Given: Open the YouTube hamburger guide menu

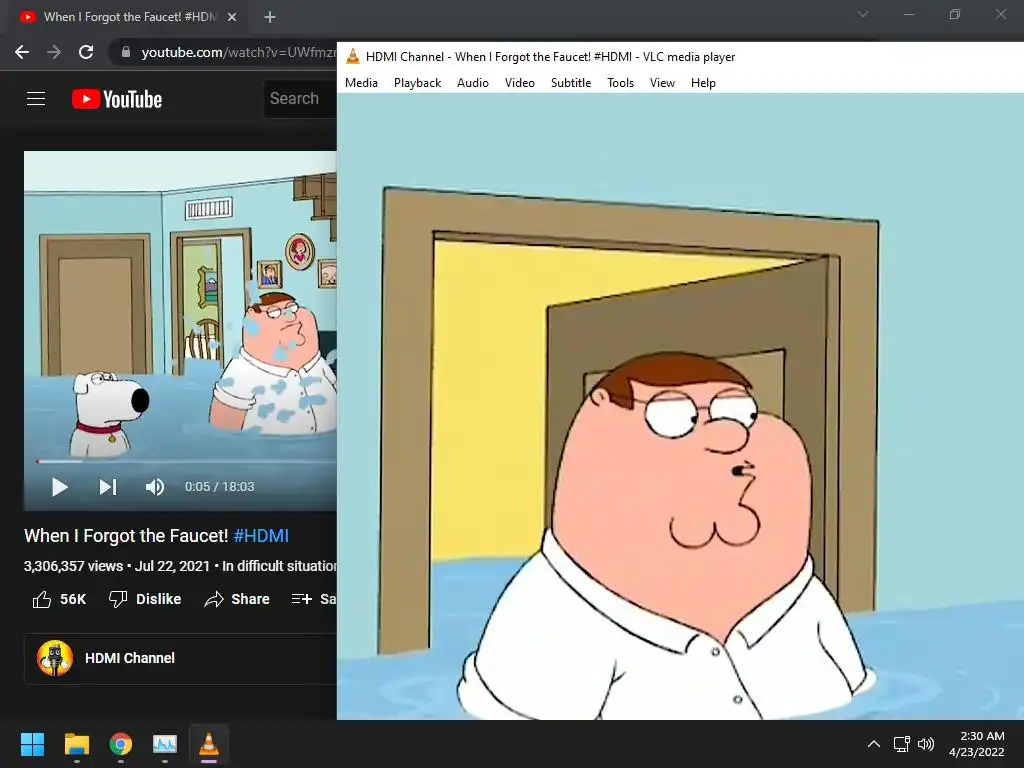Looking at the screenshot, I should pyautogui.click(x=36, y=99).
